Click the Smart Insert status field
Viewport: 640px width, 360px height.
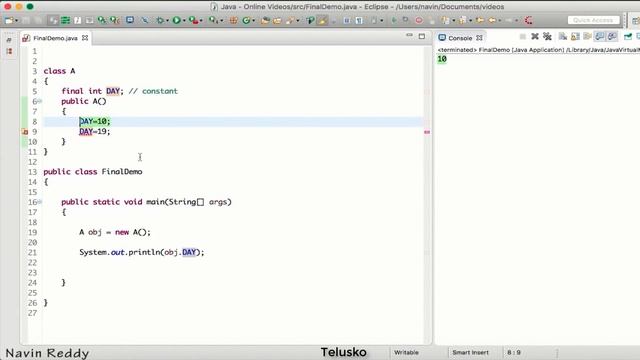470,352
